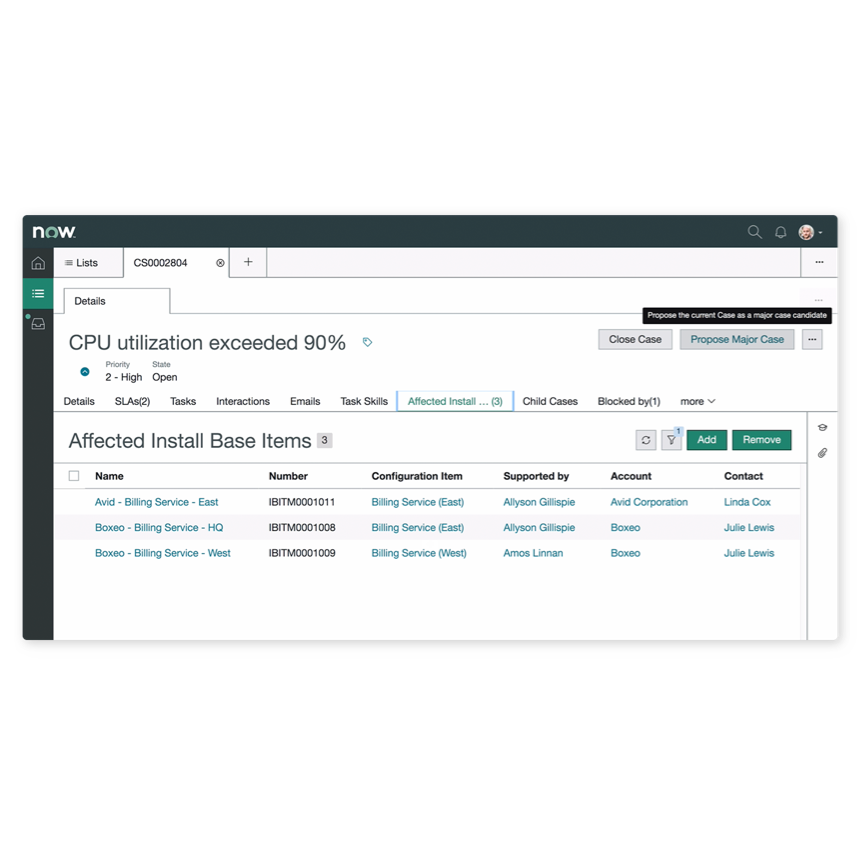Open the agent inbox icon in the sidebar
The image size is (860, 860).
tap(37, 323)
